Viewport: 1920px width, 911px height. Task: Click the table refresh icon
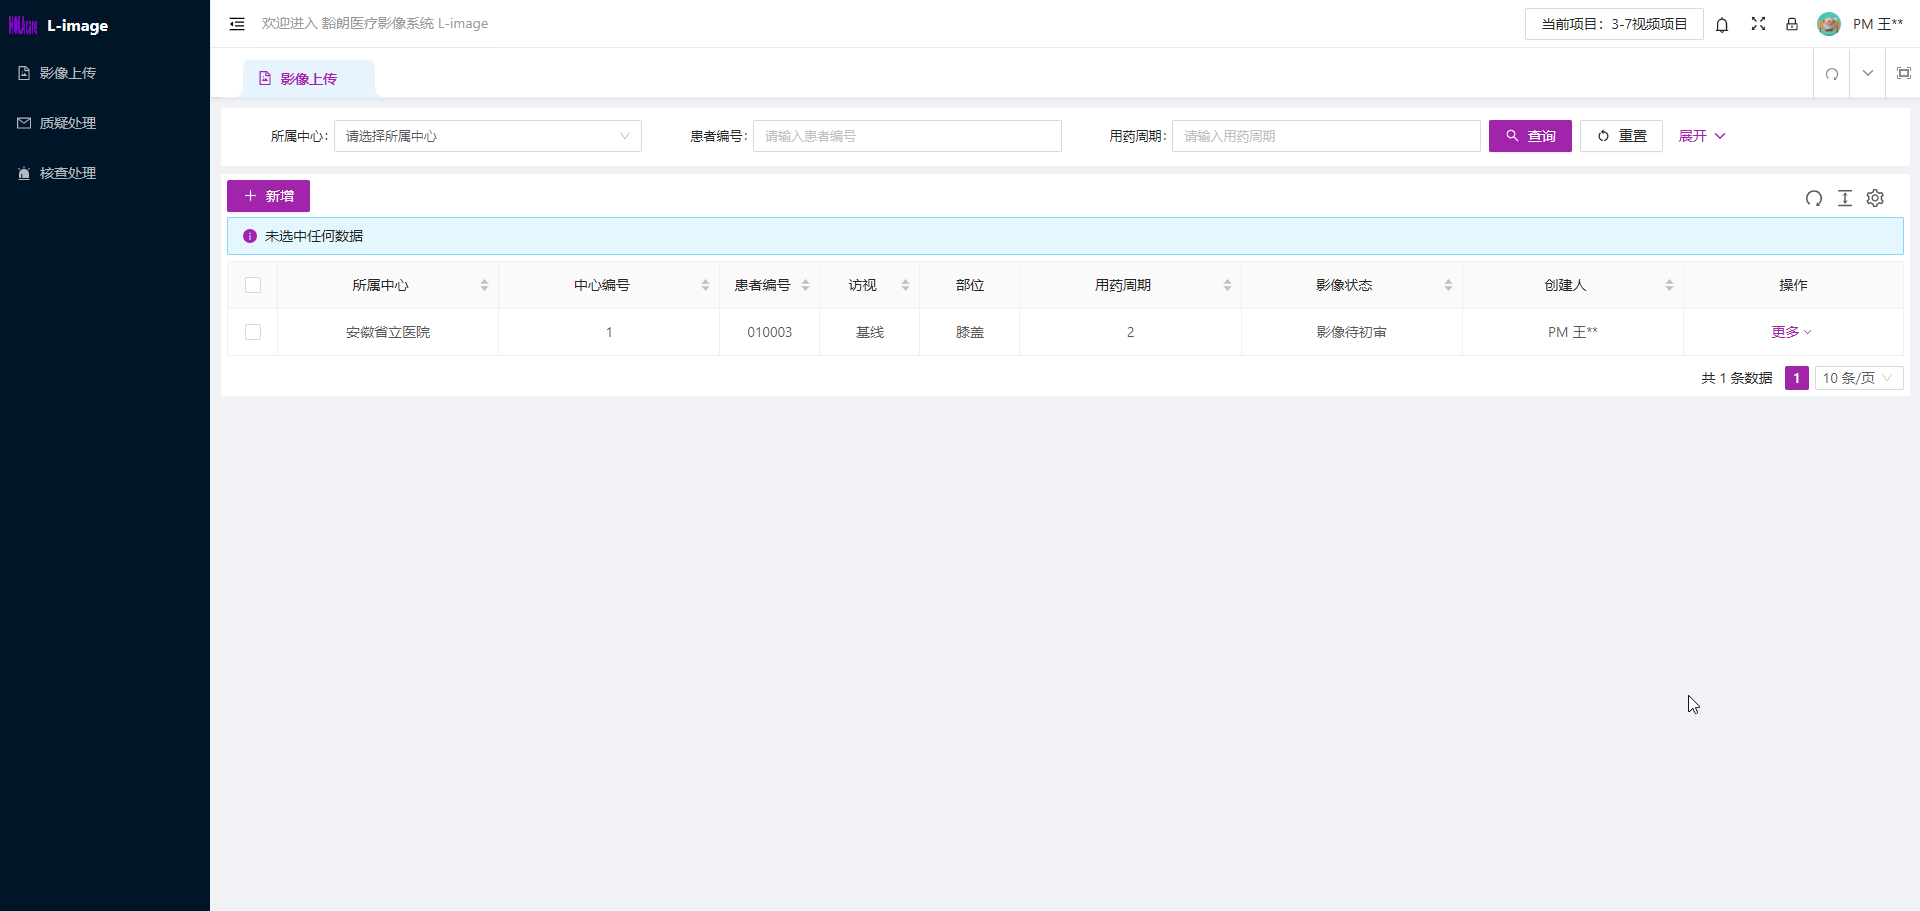(1813, 198)
